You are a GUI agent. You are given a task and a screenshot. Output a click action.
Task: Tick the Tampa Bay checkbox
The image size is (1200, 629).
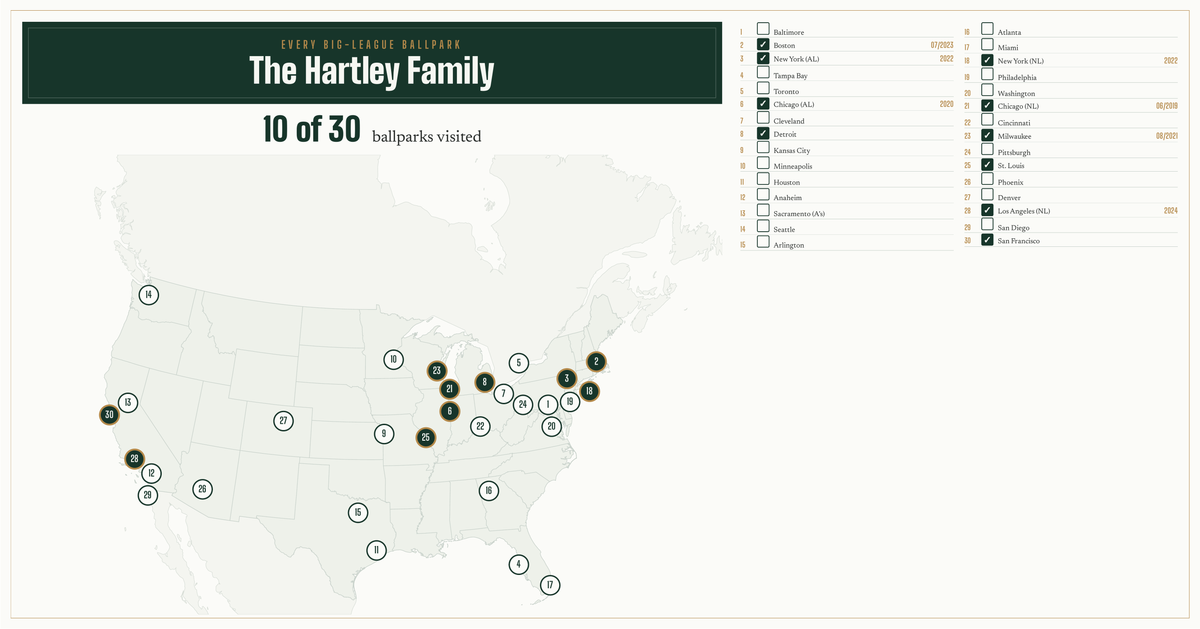(x=763, y=72)
